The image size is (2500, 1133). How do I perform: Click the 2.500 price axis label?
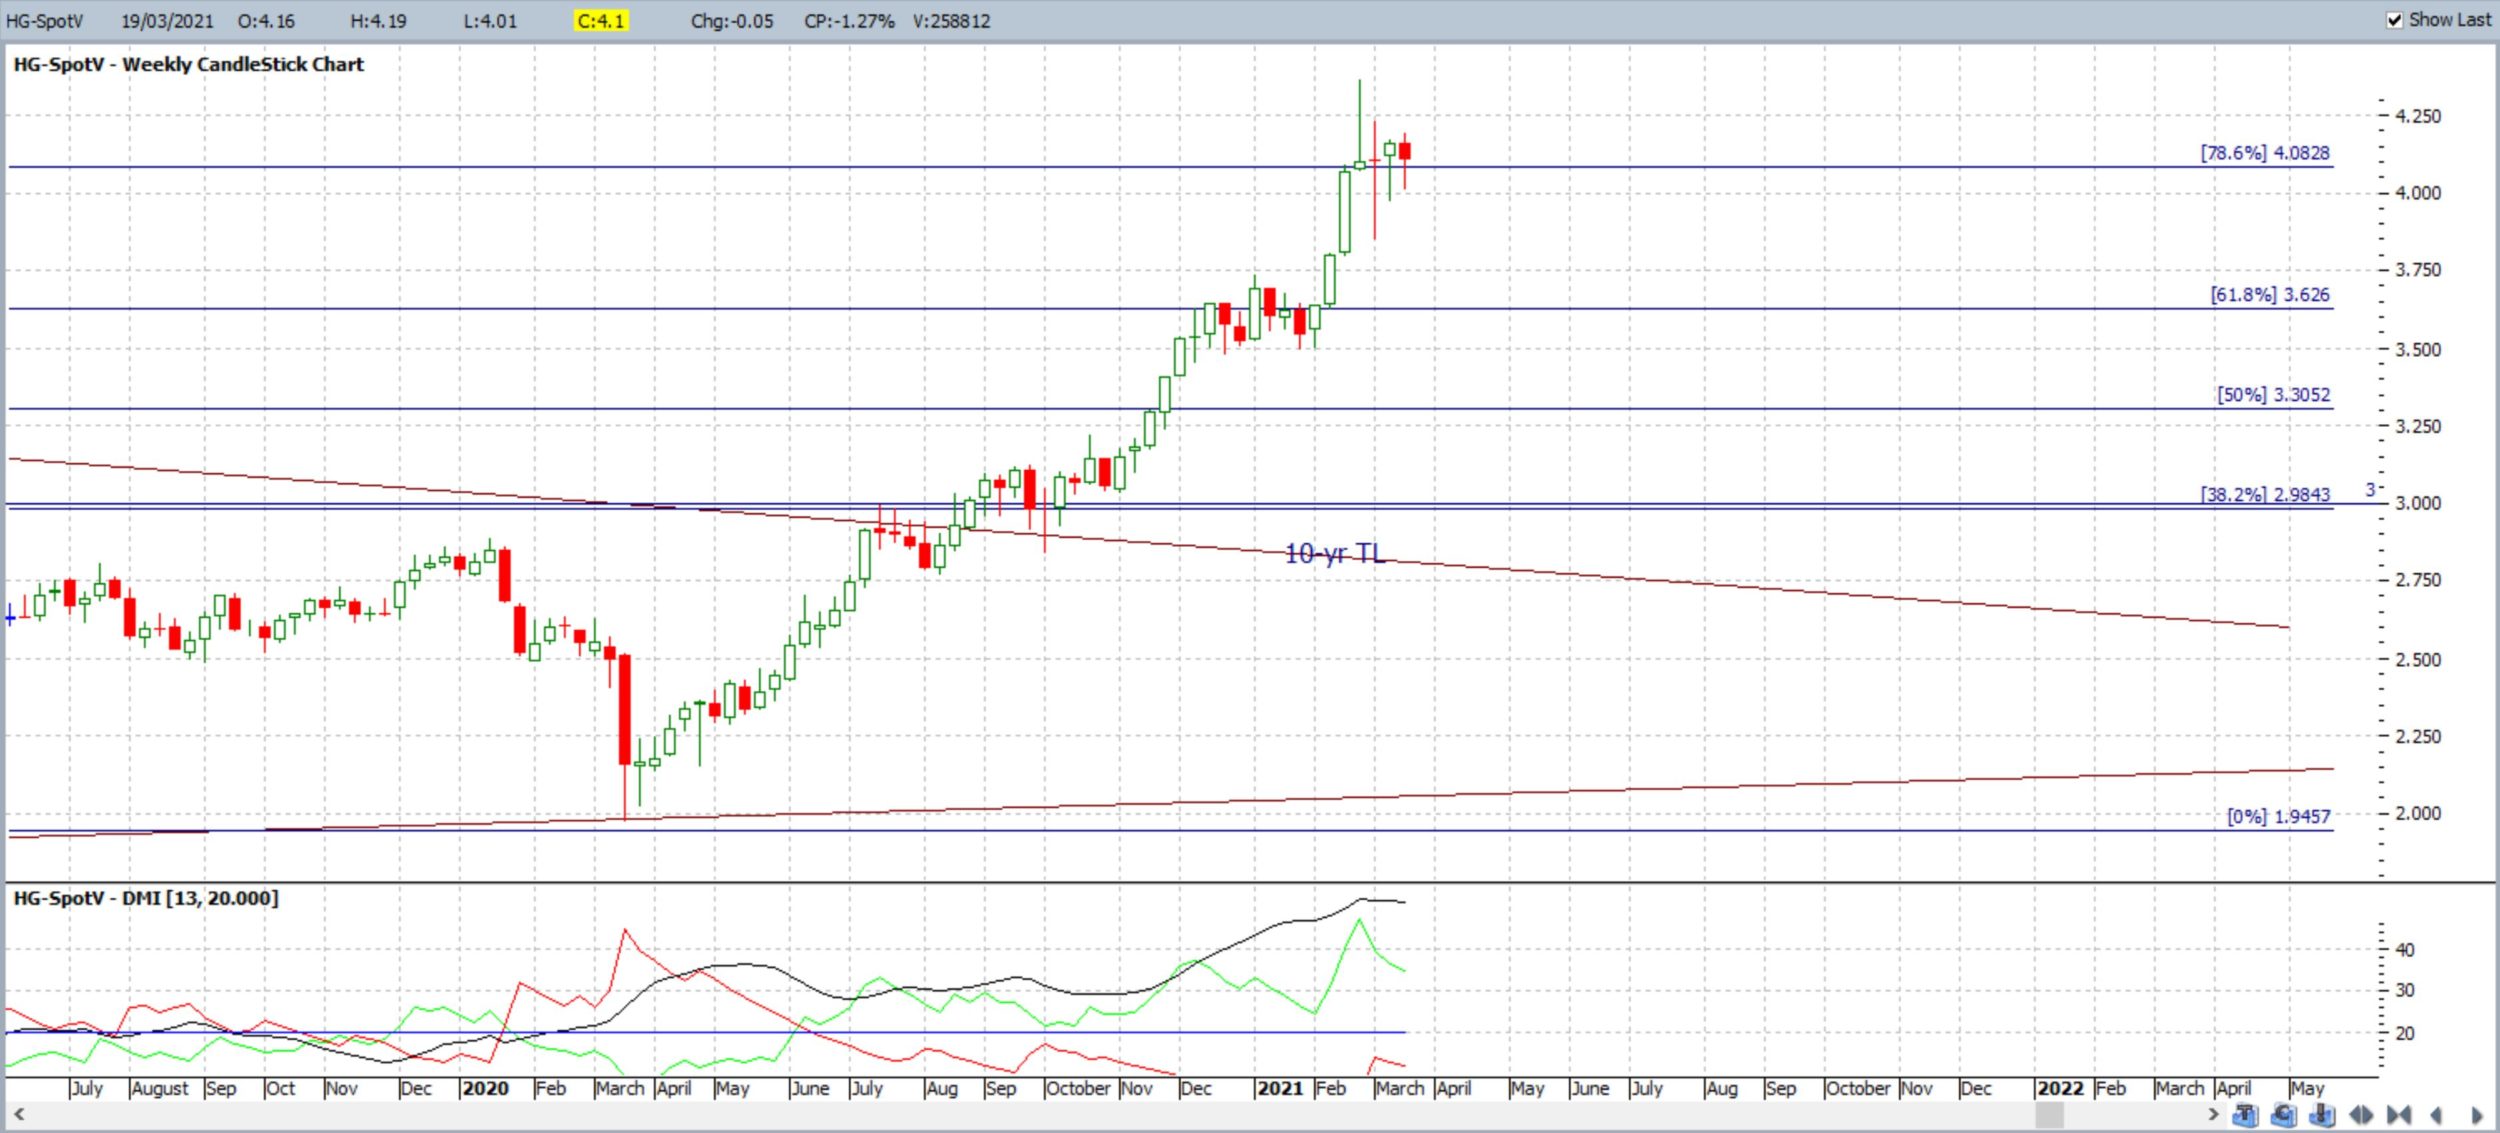(x=2418, y=660)
